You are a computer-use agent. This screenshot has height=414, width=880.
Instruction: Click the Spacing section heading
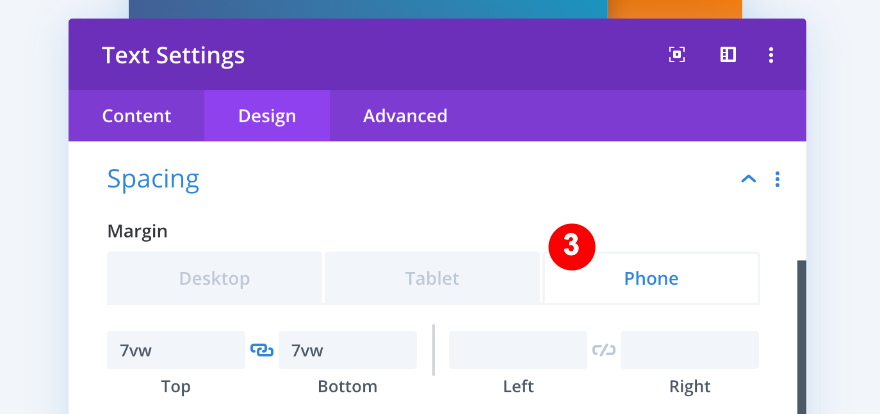153,180
